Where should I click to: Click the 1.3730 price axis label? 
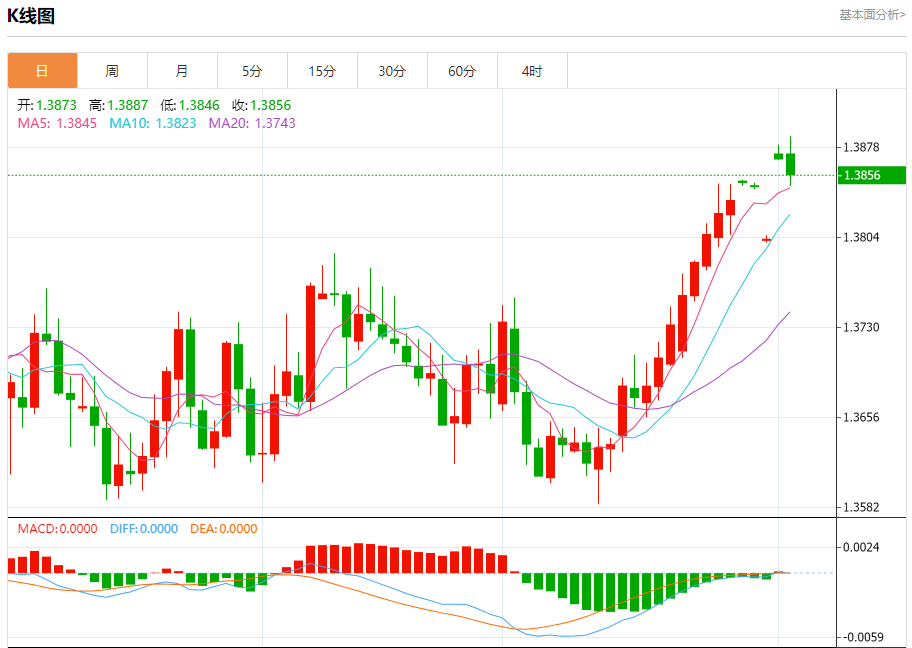861,327
